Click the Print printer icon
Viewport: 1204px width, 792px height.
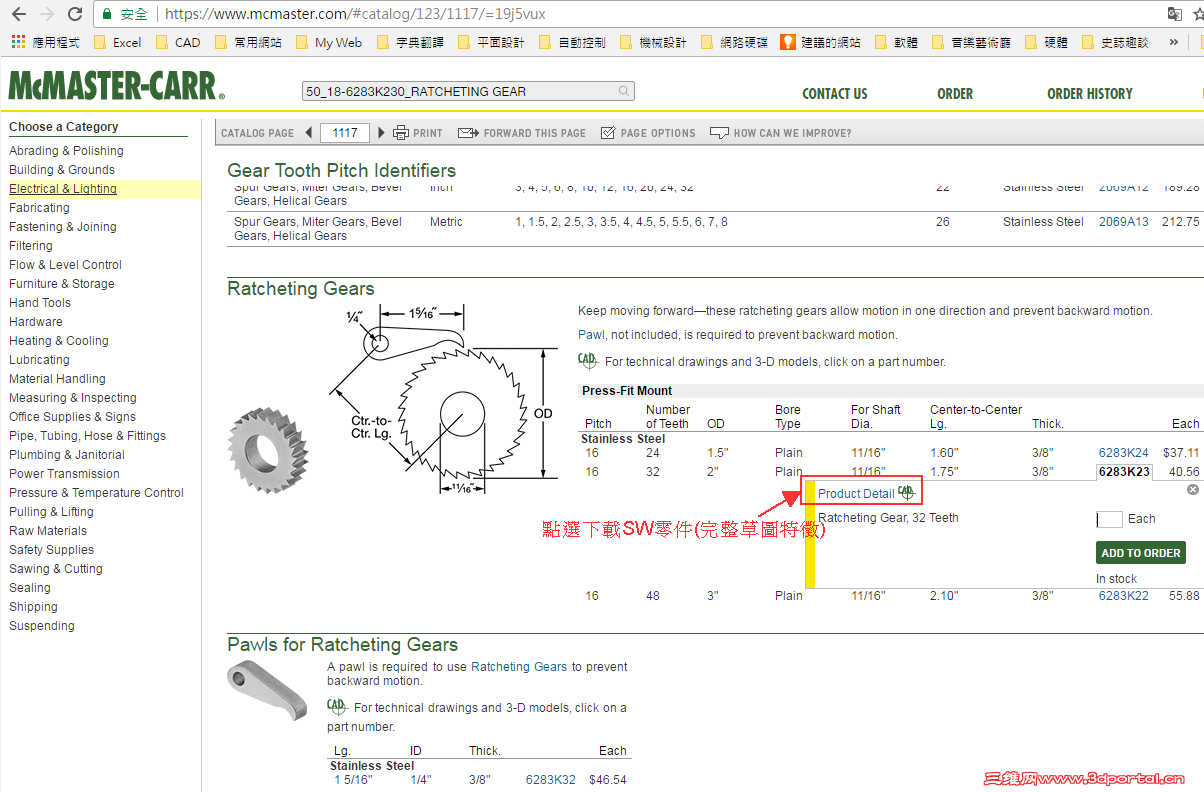(x=401, y=132)
